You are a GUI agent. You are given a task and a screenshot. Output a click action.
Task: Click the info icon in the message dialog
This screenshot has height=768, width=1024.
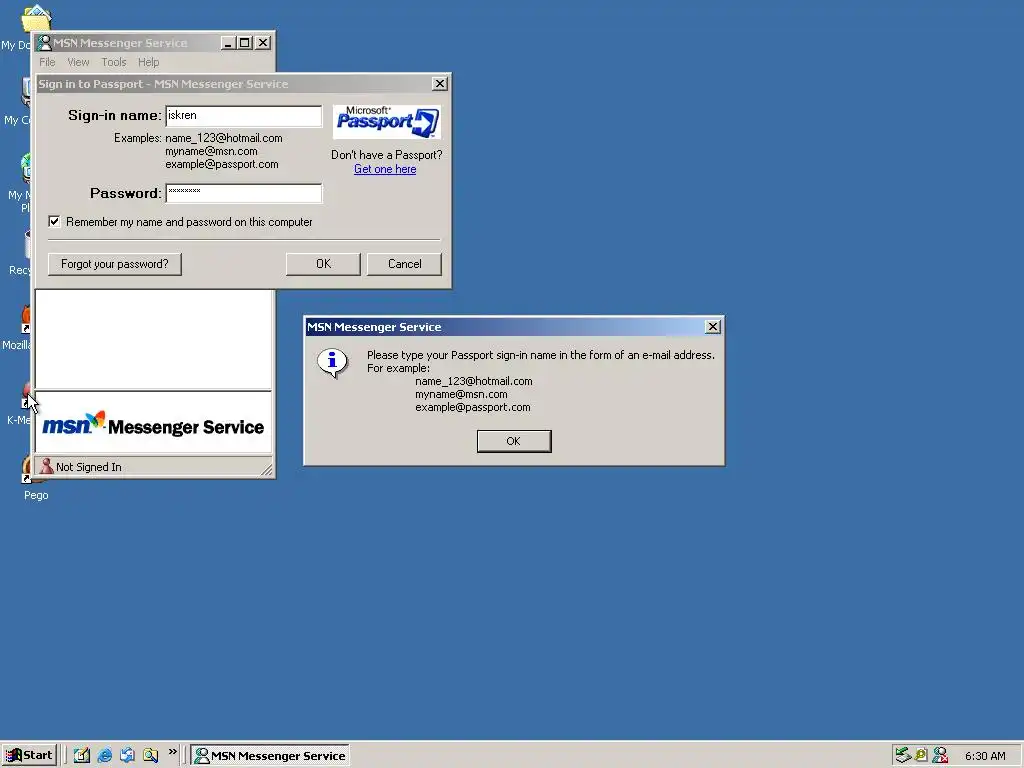pyautogui.click(x=332, y=362)
